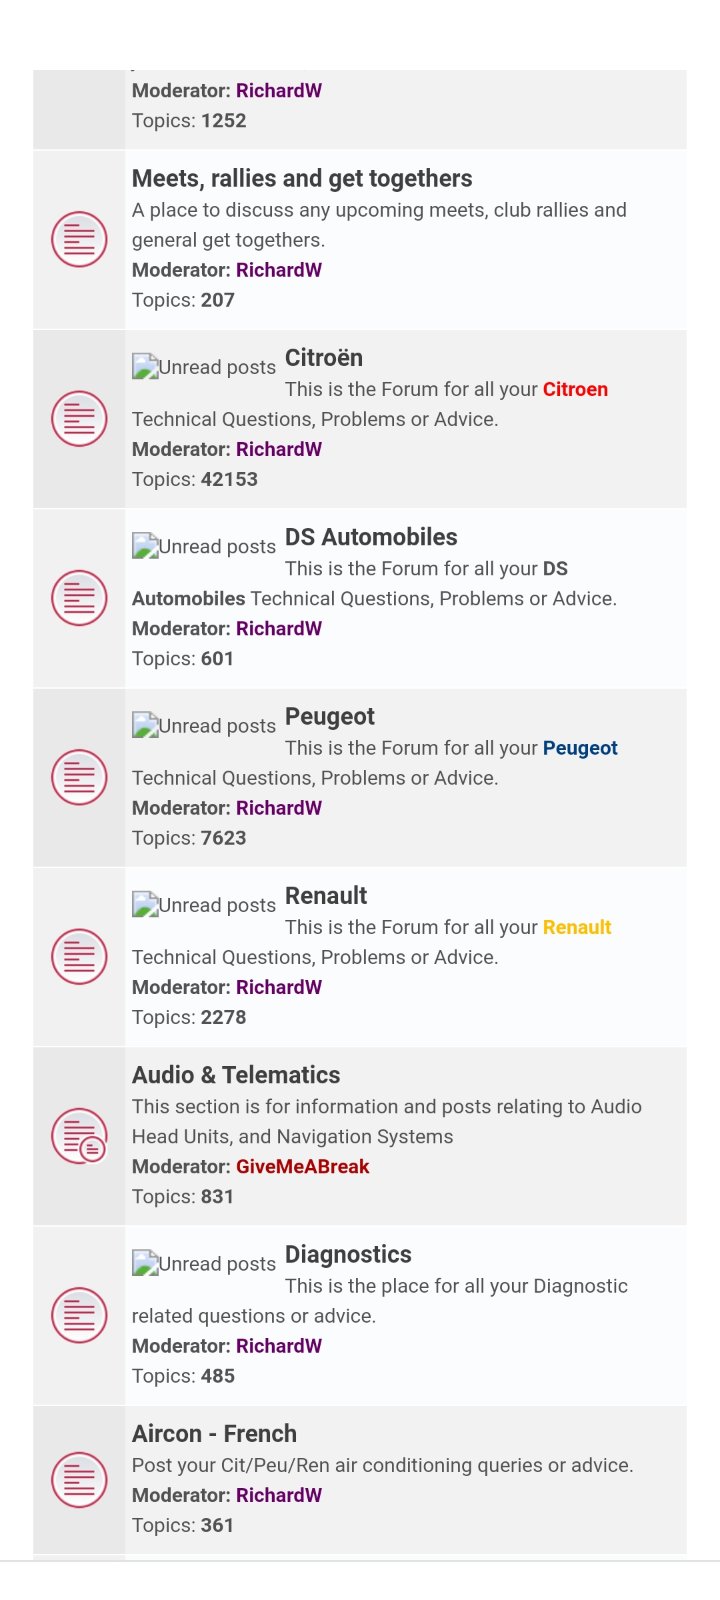Open the Citroën forum title
Viewport: 720px width, 1600px height.
point(324,358)
